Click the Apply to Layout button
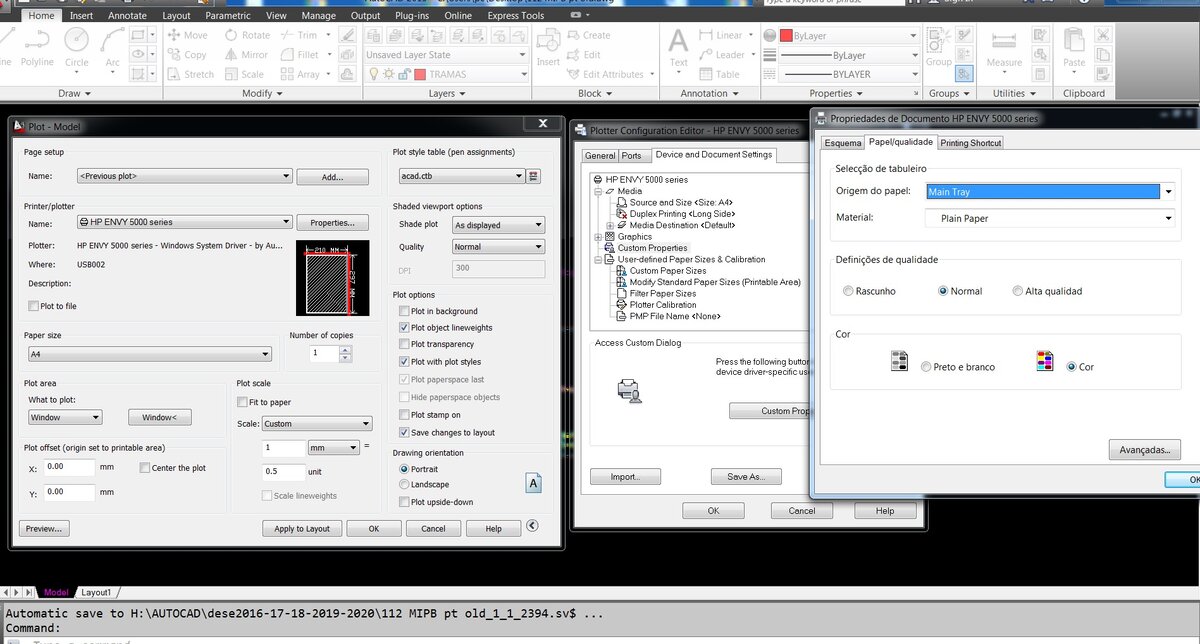This screenshot has height=644, width=1200. [302, 528]
